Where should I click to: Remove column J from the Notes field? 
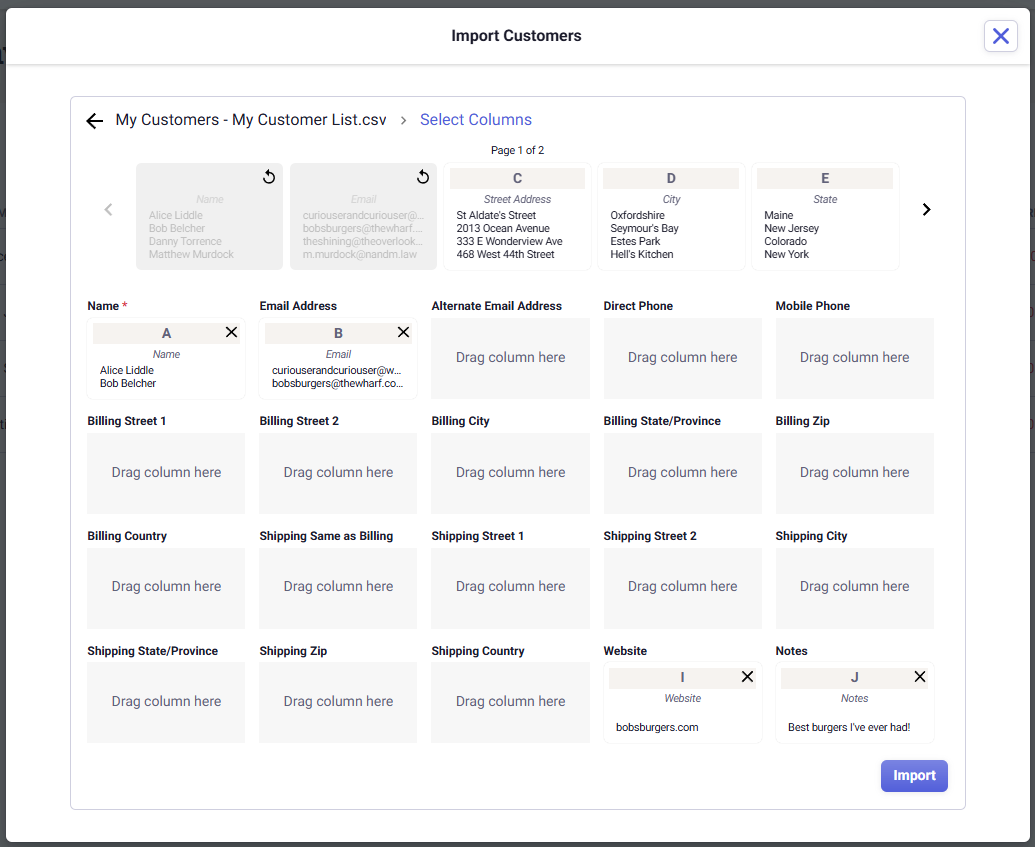pos(919,677)
